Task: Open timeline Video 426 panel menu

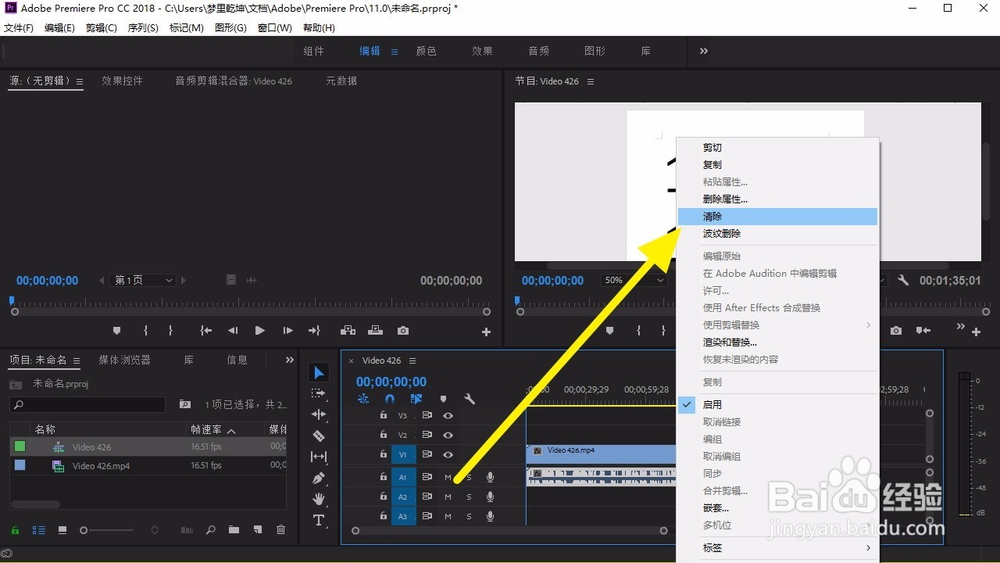Action: [413, 361]
